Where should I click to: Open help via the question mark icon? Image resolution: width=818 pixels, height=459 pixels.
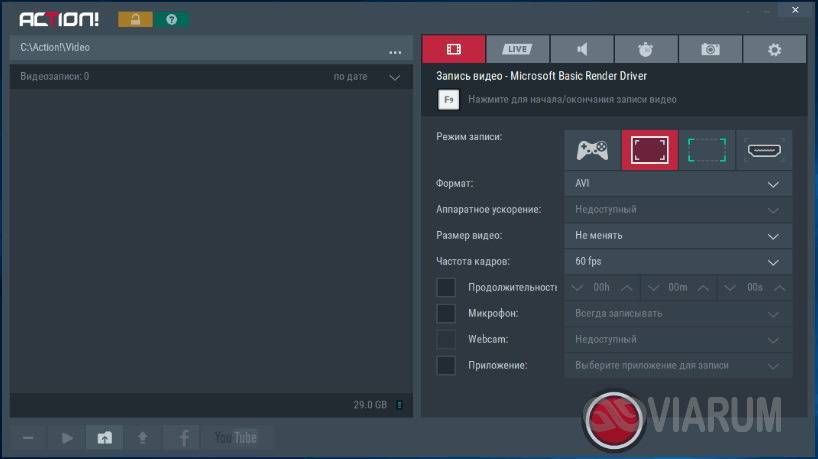171,20
